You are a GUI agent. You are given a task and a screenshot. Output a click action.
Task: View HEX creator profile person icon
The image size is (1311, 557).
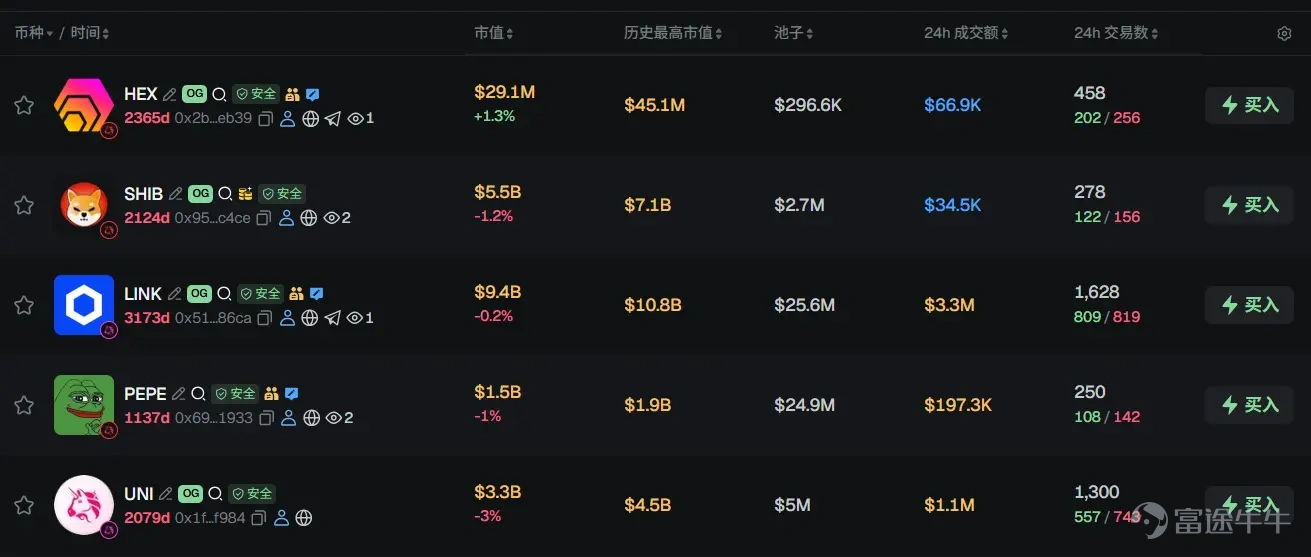288,118
